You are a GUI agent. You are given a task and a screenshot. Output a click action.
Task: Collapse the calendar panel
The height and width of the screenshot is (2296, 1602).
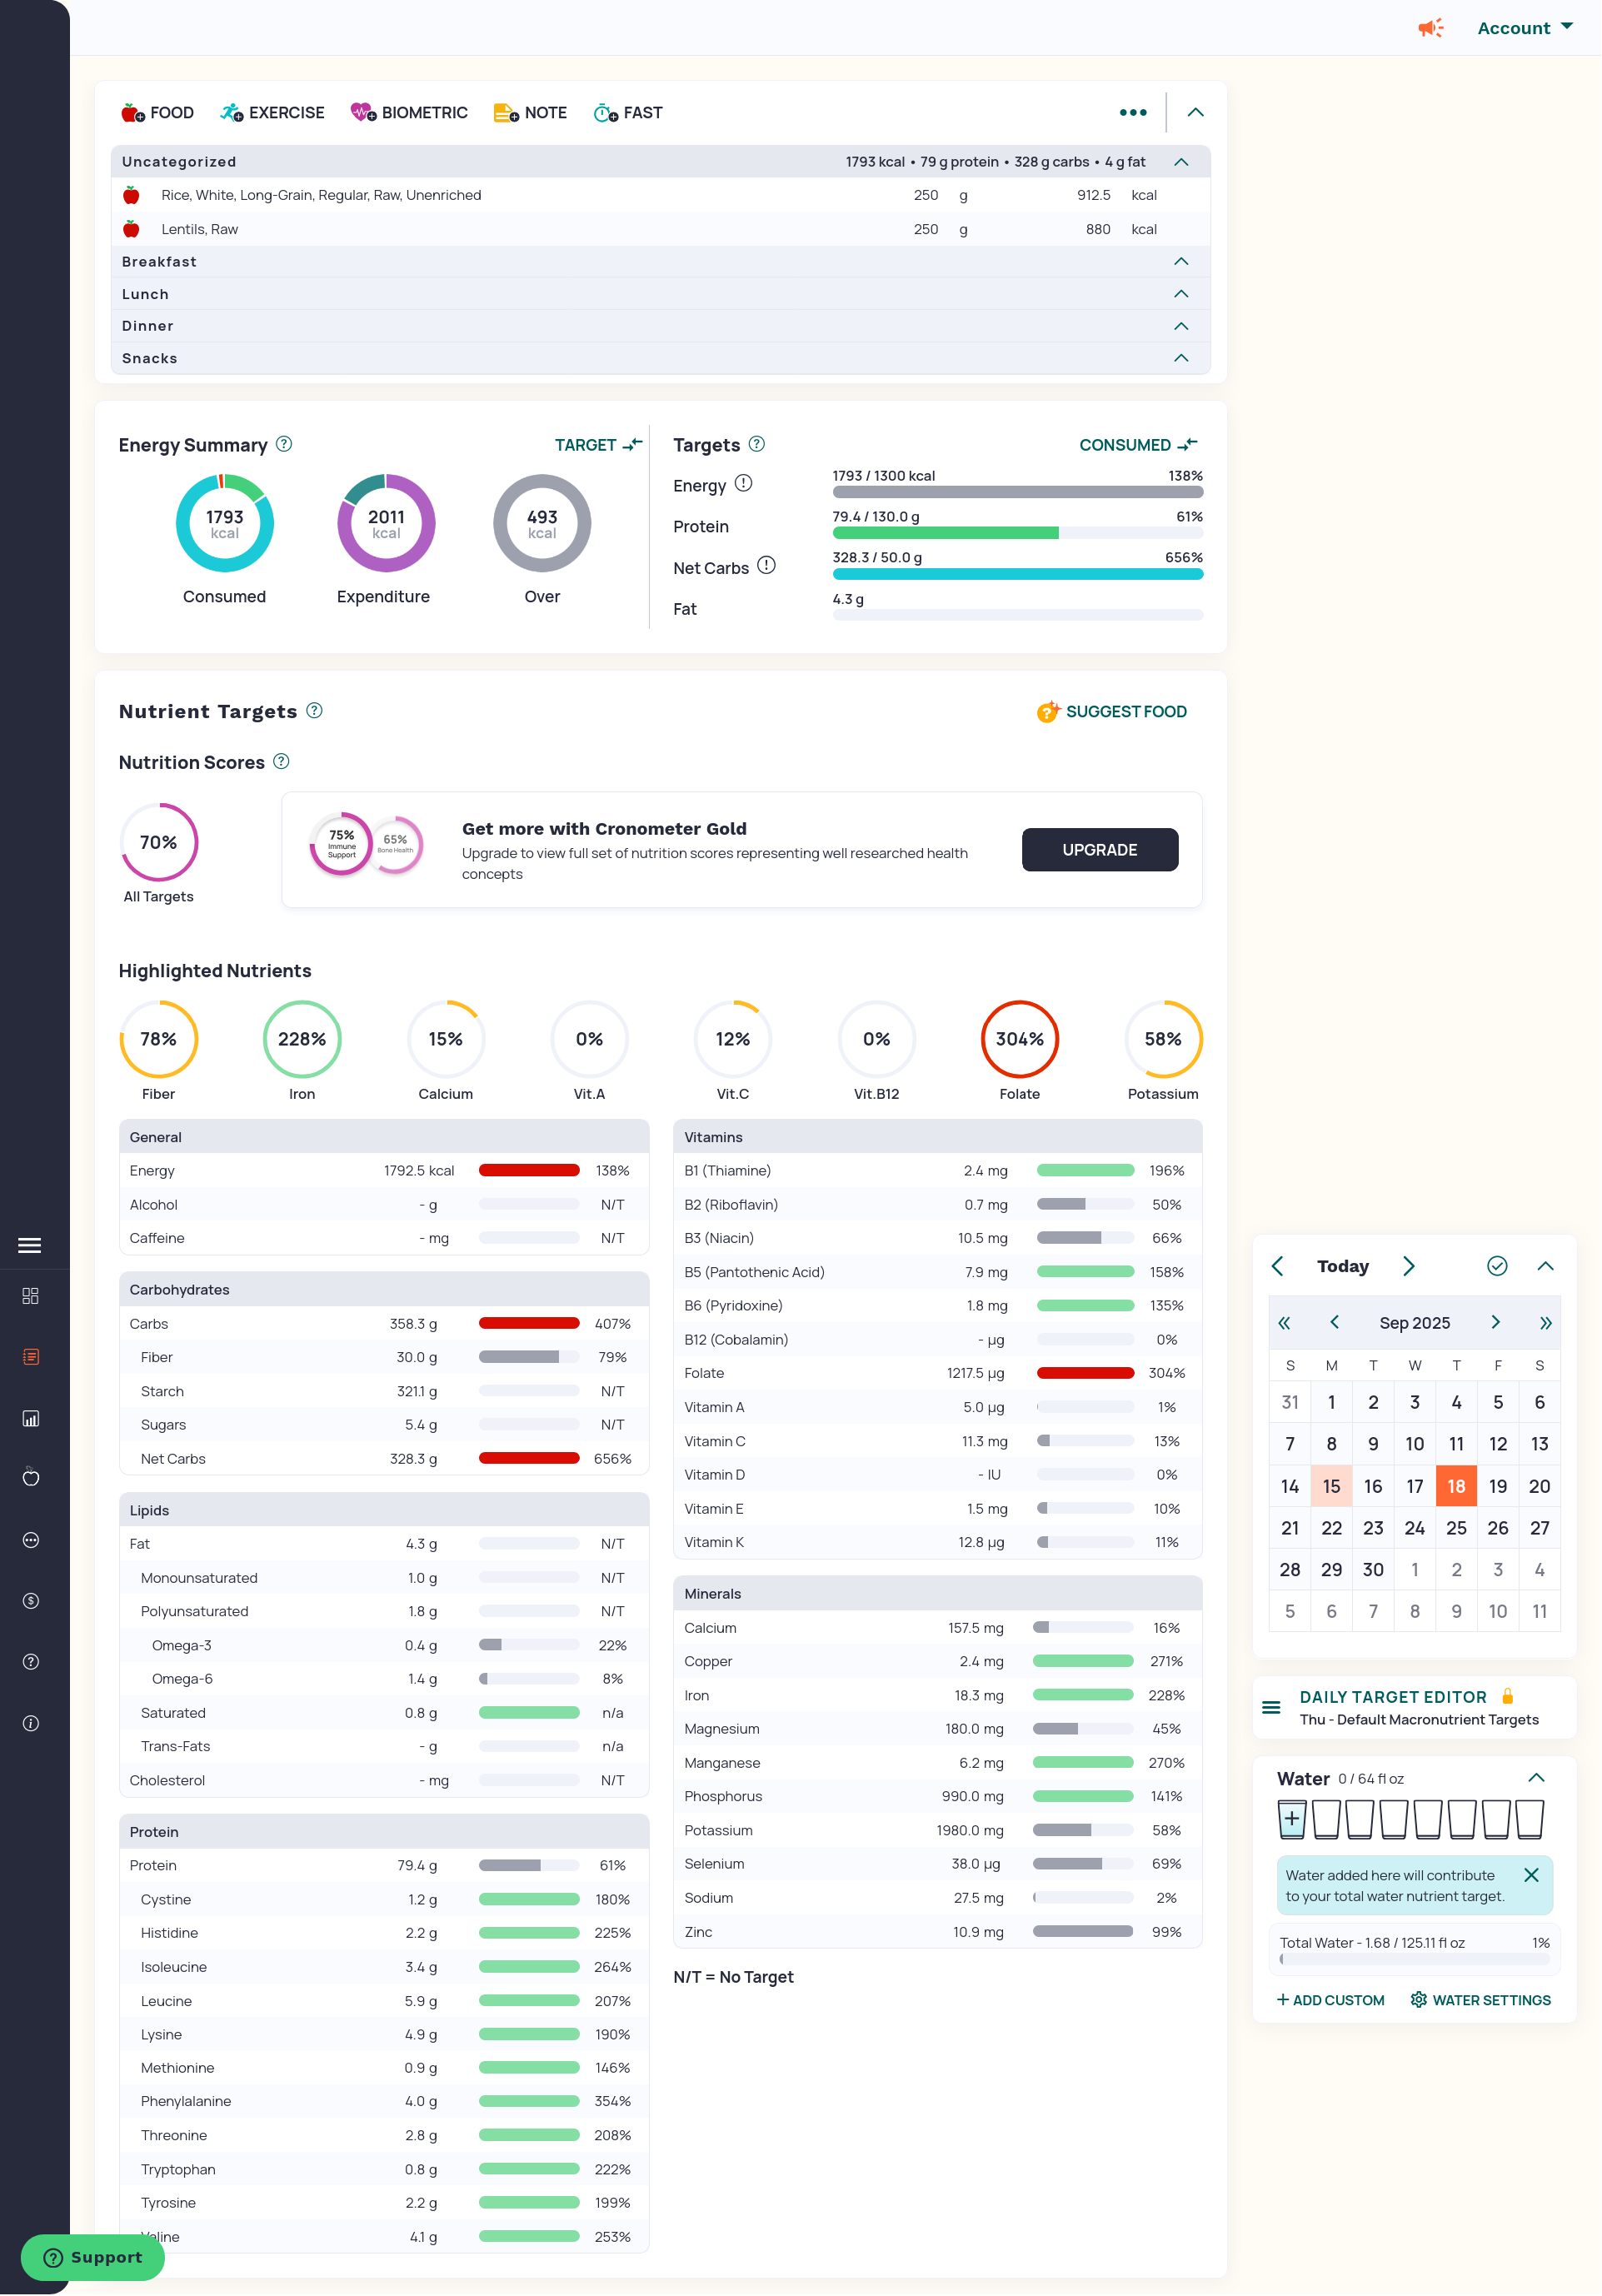pos(1545,1266)
